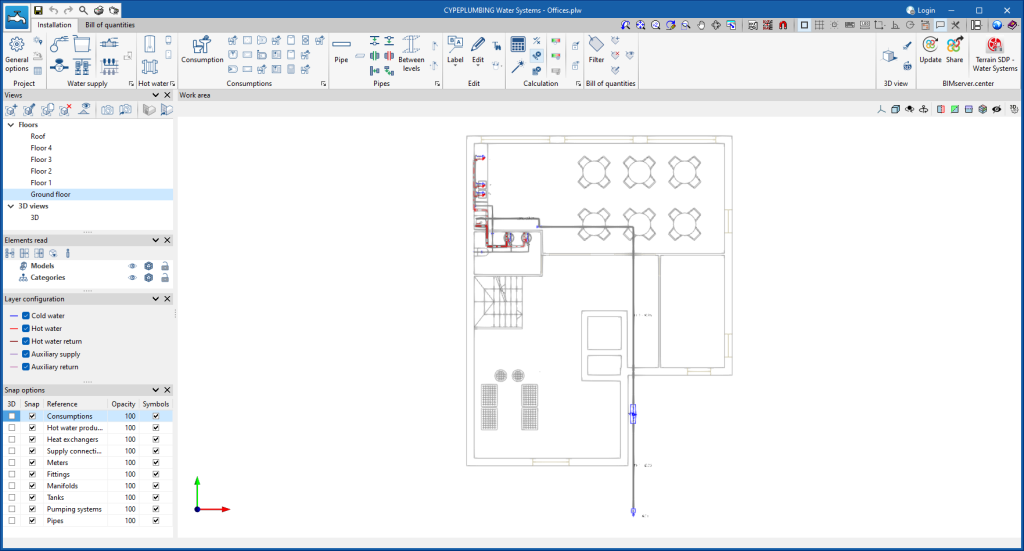The image size is (1024, 551).
Task: Switch to the Bill of quantities tab
Action: click(109, 24)
